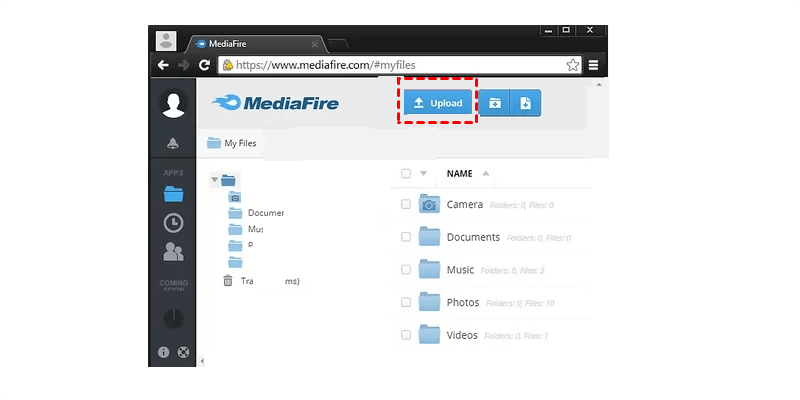Select the My Files folder app icon in sidebar
Viewport: 800px width, 400px height.
[x=173, y=194]
